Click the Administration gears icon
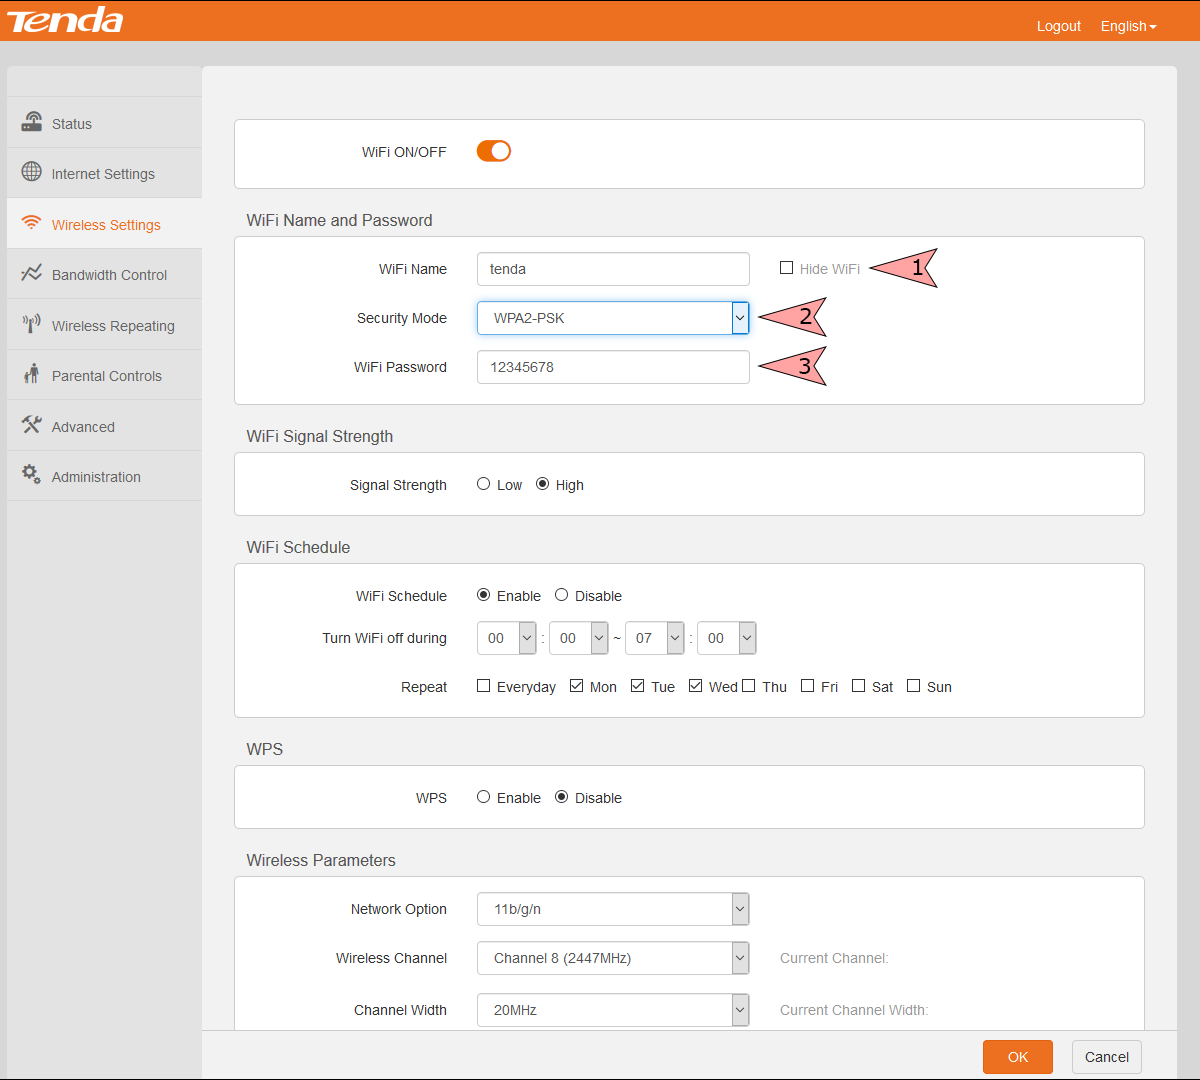 pos(32,475)
